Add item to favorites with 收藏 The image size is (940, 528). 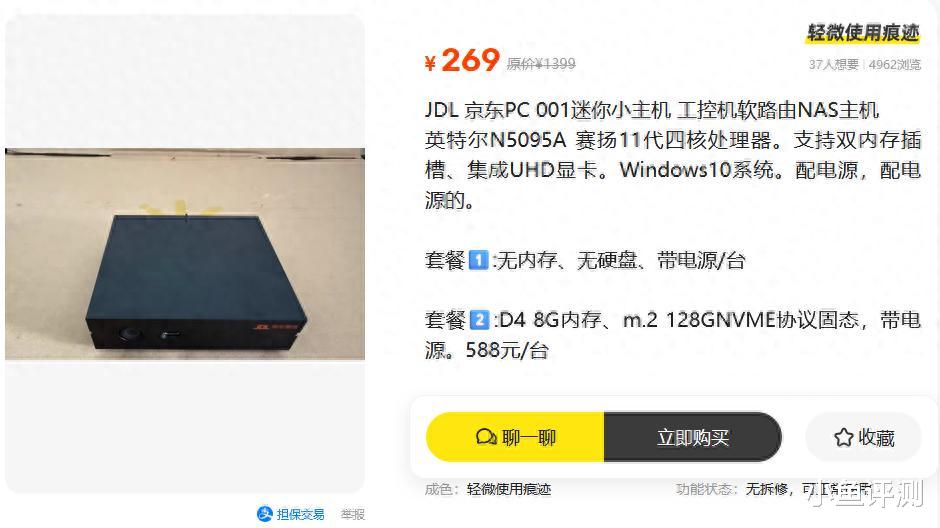pos(863,437)
